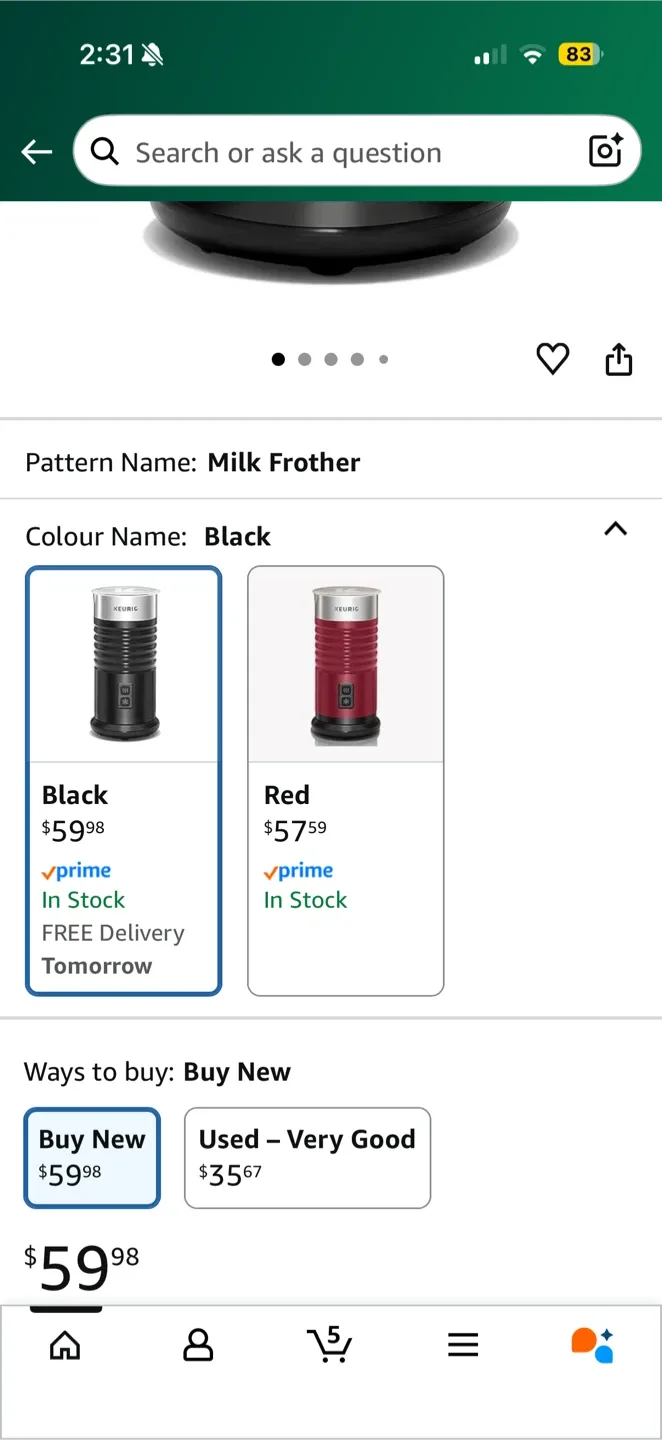
Task: Open your account profile icon
Action: click(197, 1346)
